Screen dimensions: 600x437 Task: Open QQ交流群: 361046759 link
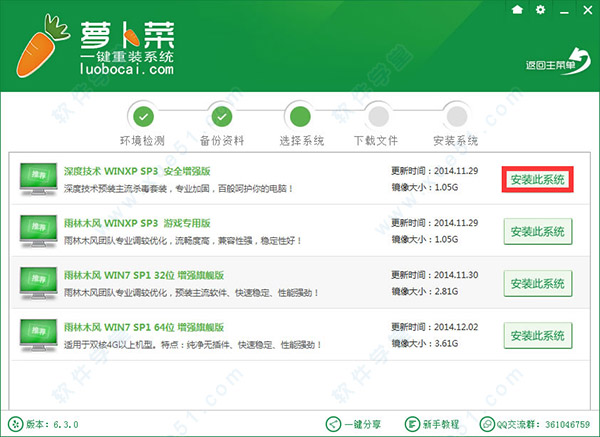pos(543,424)
